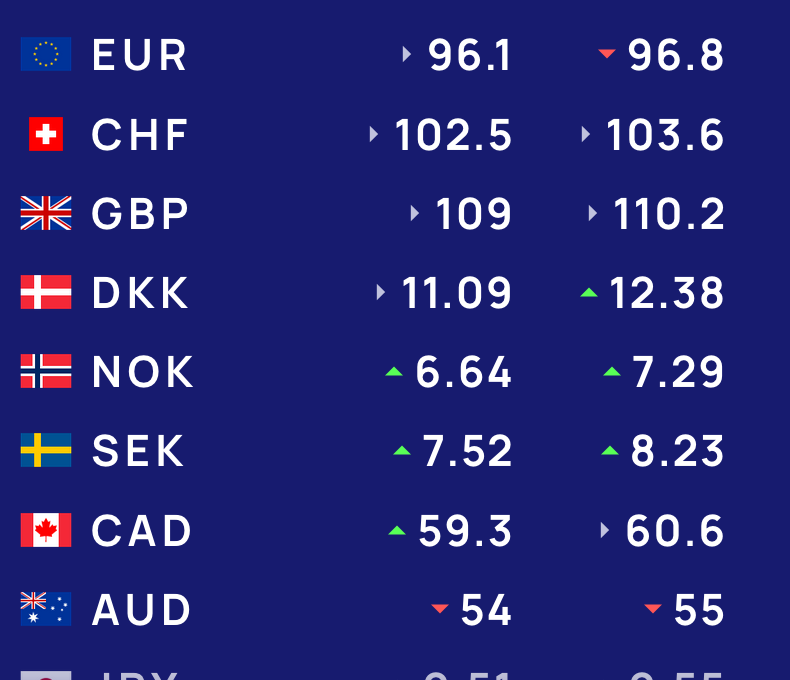This screenshot has width=790, height=680.
Task: Click the DKK rate value 11.09
Action: coord(456,293)
